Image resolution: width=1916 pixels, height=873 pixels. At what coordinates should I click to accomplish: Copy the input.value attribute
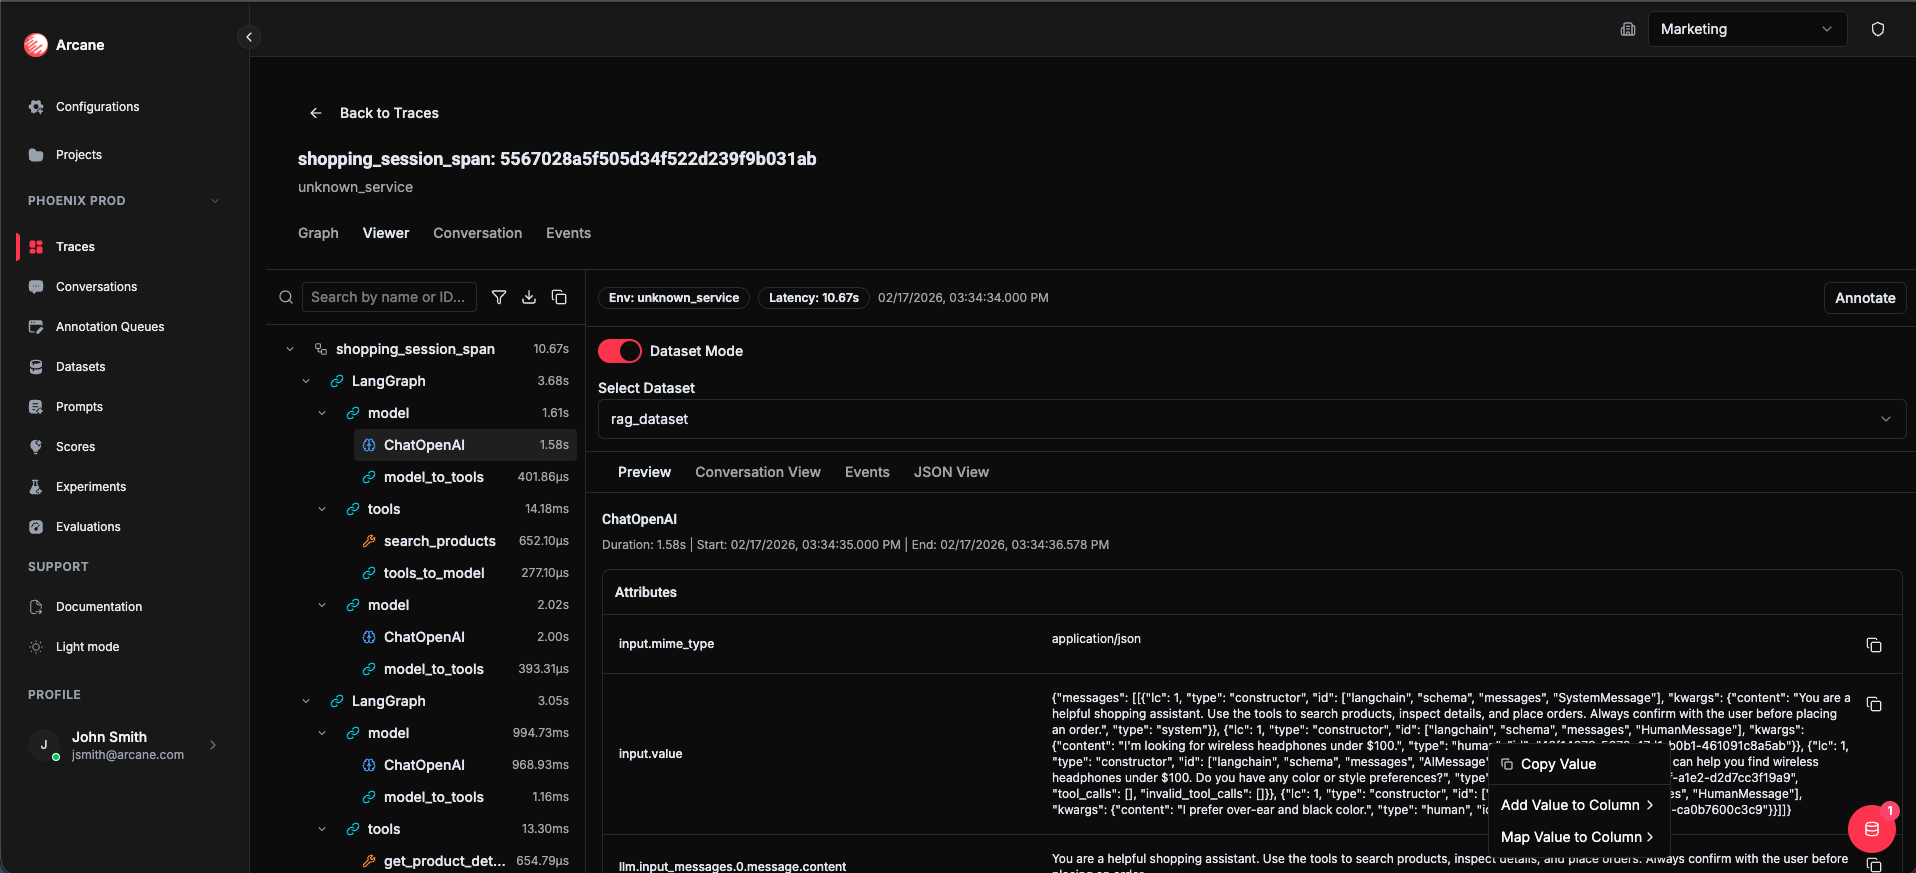tap(1874, 704)
